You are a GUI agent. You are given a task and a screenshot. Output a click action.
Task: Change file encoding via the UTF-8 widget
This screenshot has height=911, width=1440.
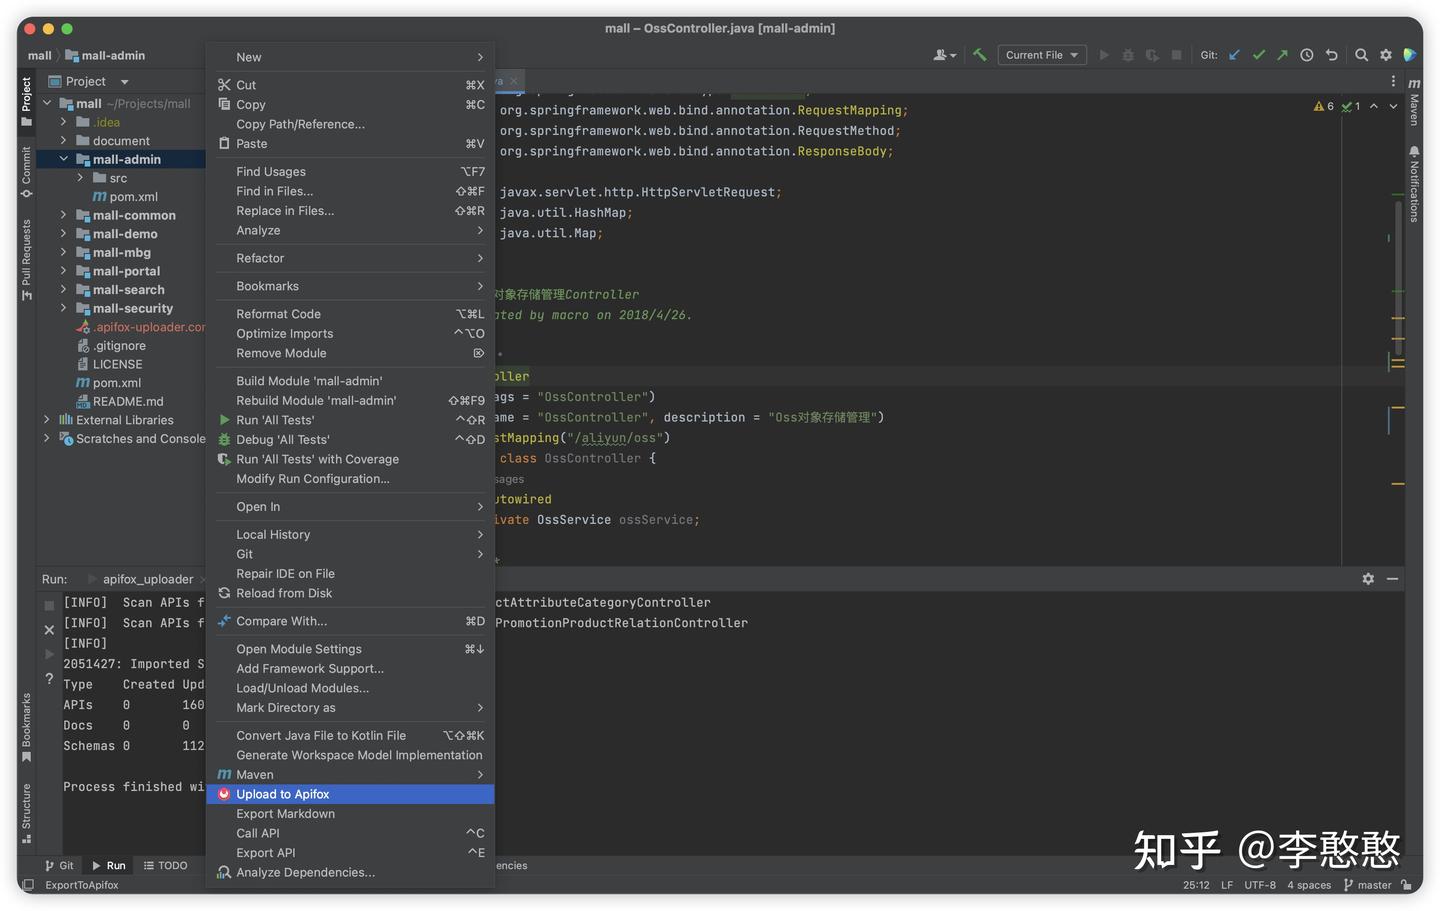click(1259, 885)
